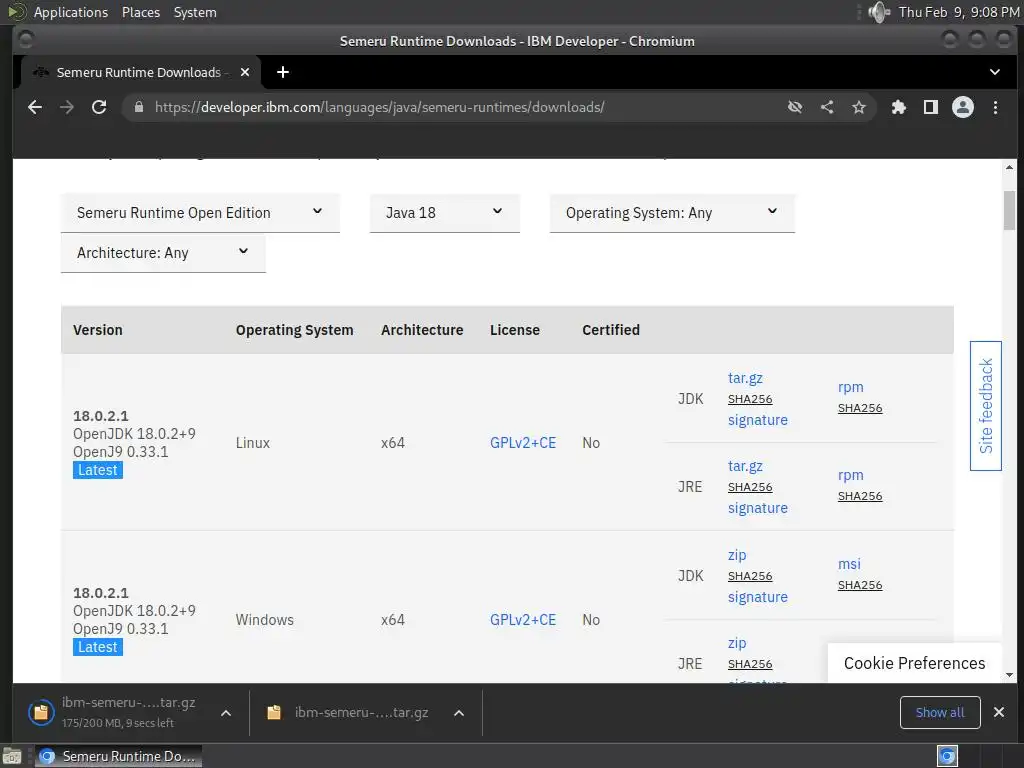Image resolution: width=1024 pixels, height=768 pixels.
Task: Download the Windows JDK zip
Action: click(x=737, y=555)
